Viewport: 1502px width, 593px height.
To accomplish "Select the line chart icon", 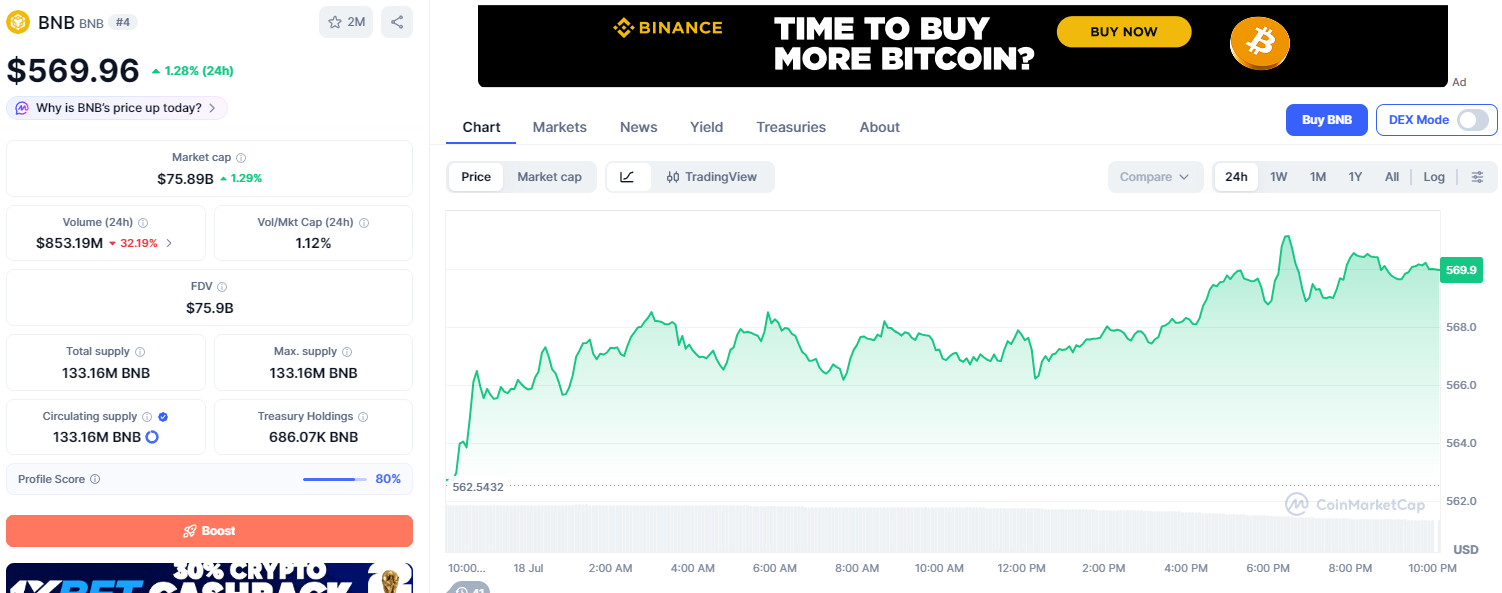I will (628, 177).
